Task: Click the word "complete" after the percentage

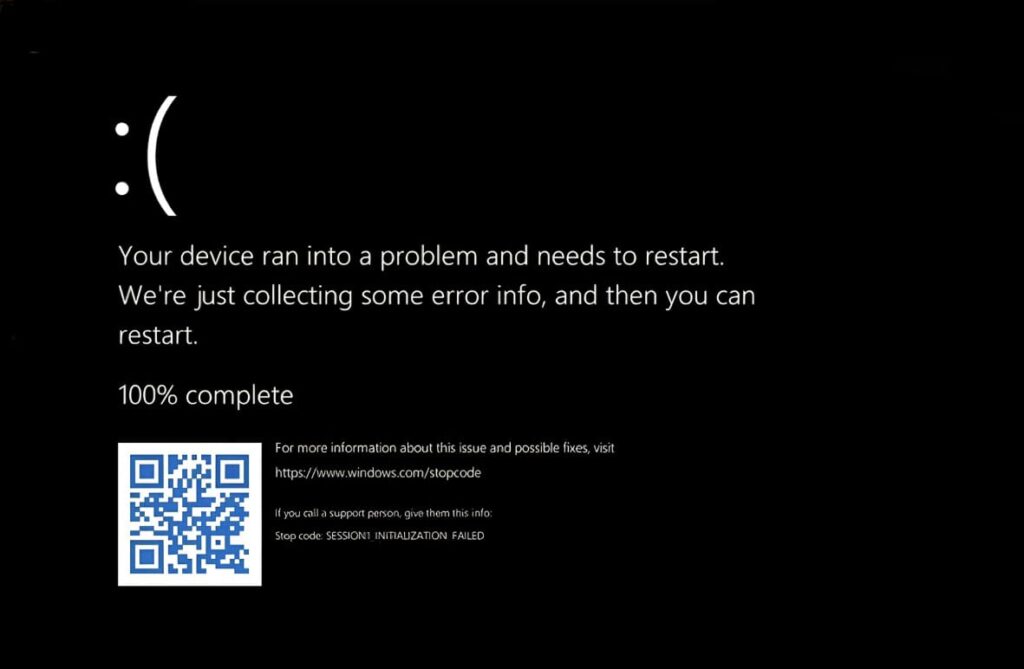Action: pyautogui.click(x=239, y=397)
